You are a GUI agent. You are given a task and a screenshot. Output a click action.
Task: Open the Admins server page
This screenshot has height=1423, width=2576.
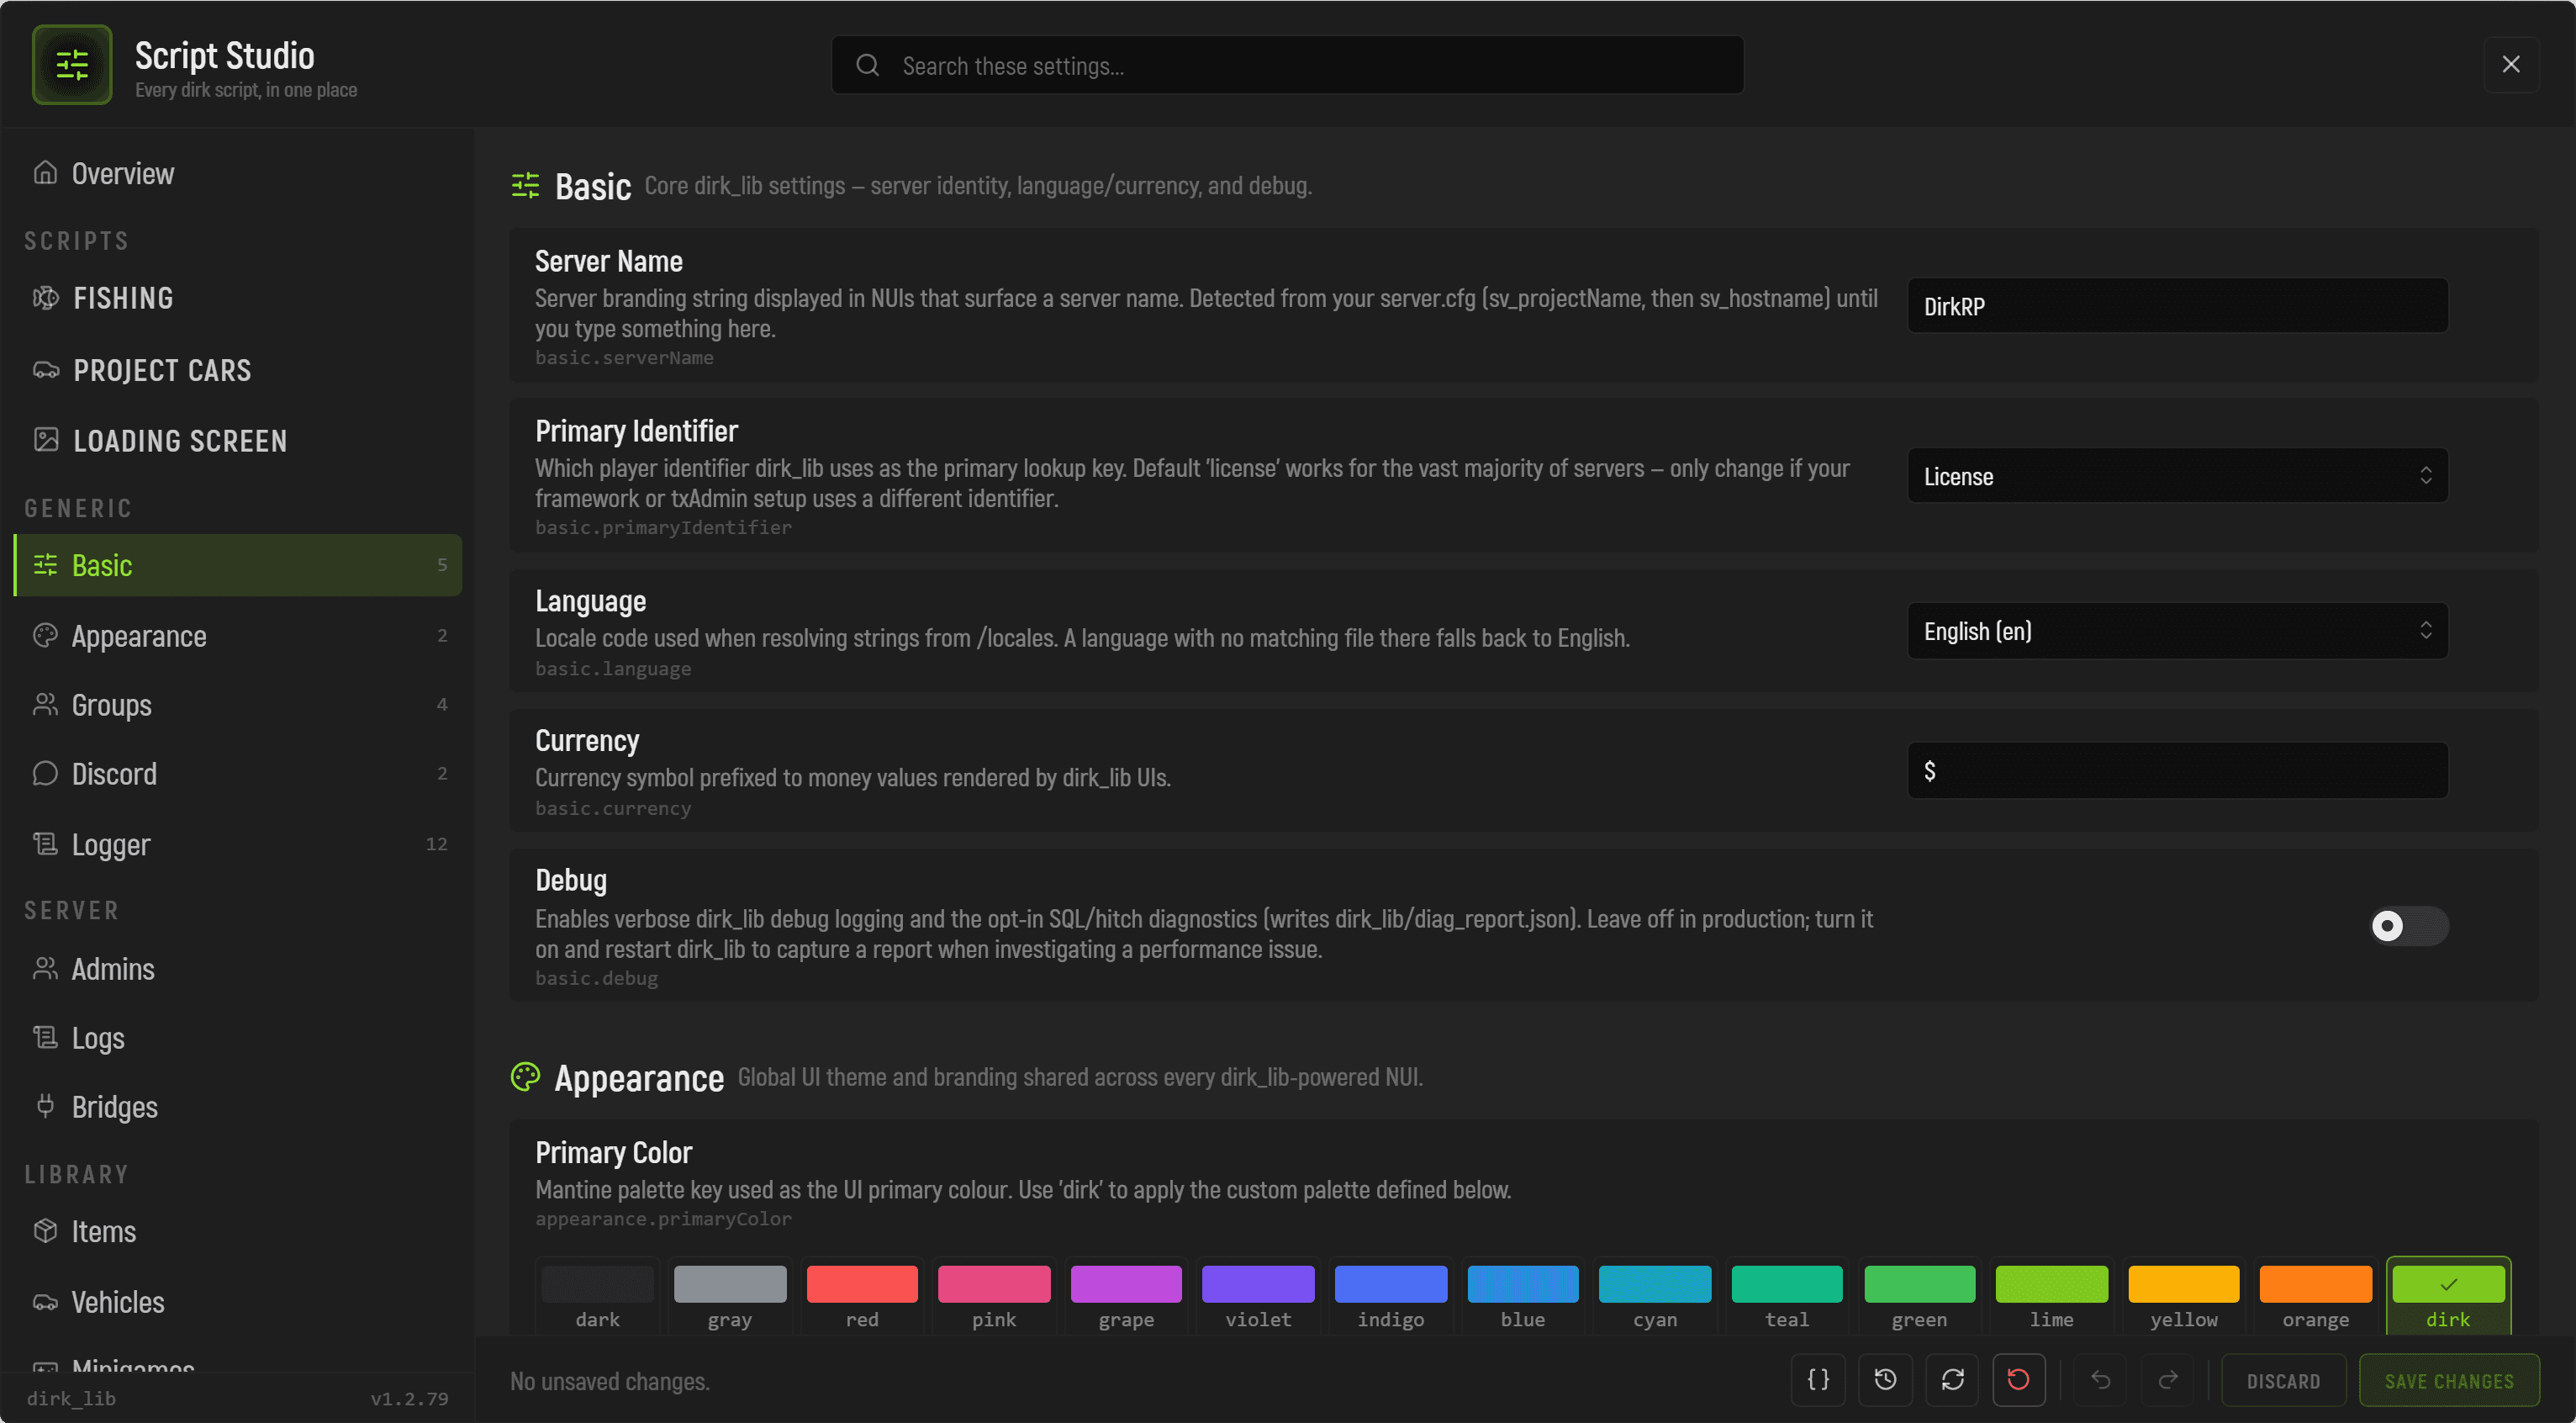(238, 969)
